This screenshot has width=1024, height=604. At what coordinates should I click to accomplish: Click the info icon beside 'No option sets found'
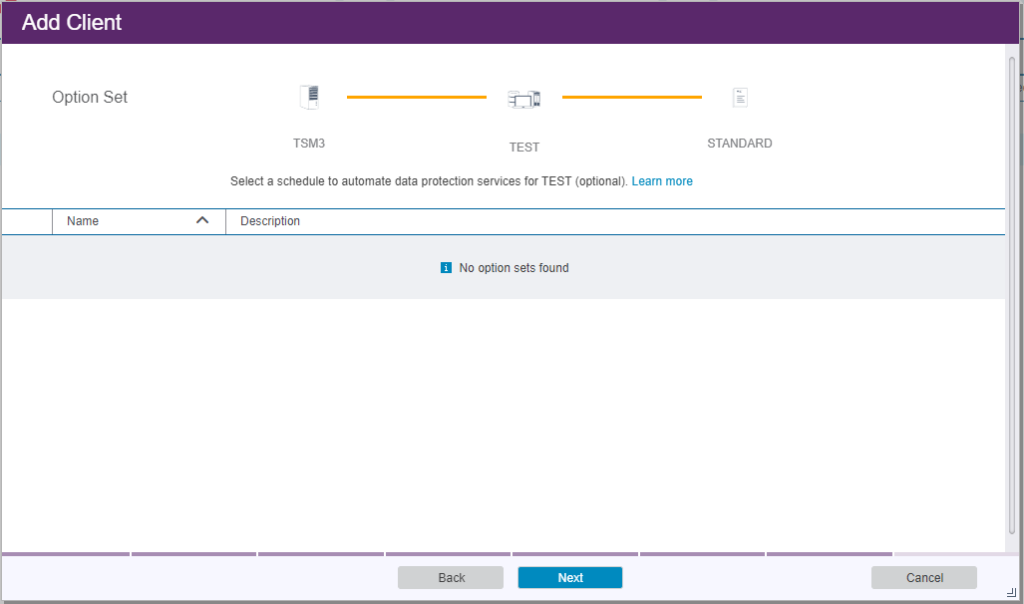point(445,268)
